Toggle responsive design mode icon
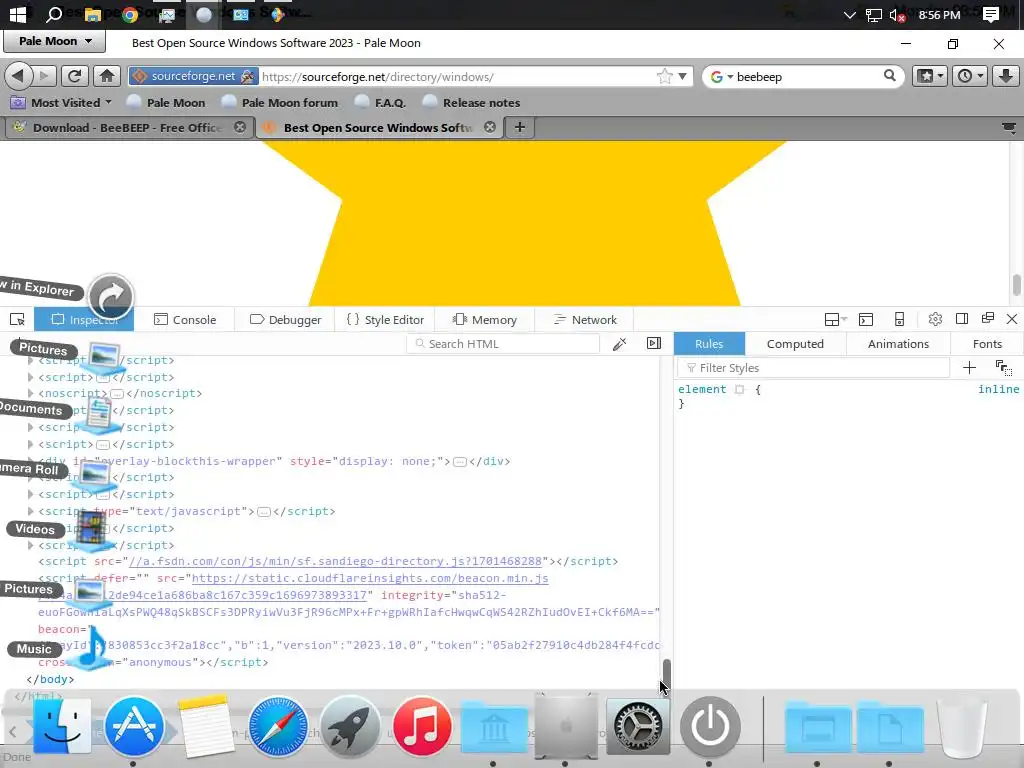 click(899, 319)
